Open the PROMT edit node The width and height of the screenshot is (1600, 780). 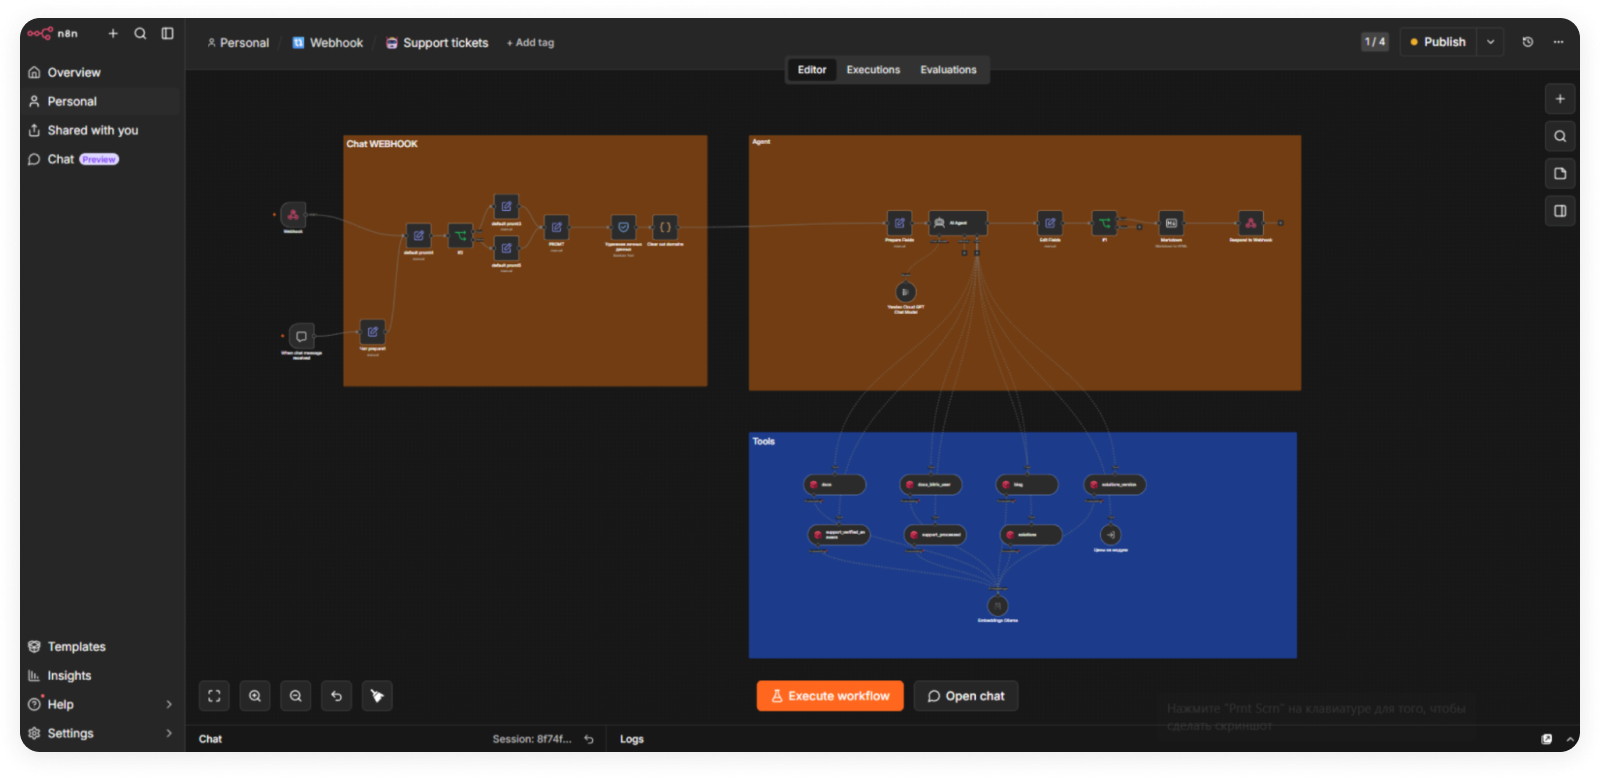(556, 227)
